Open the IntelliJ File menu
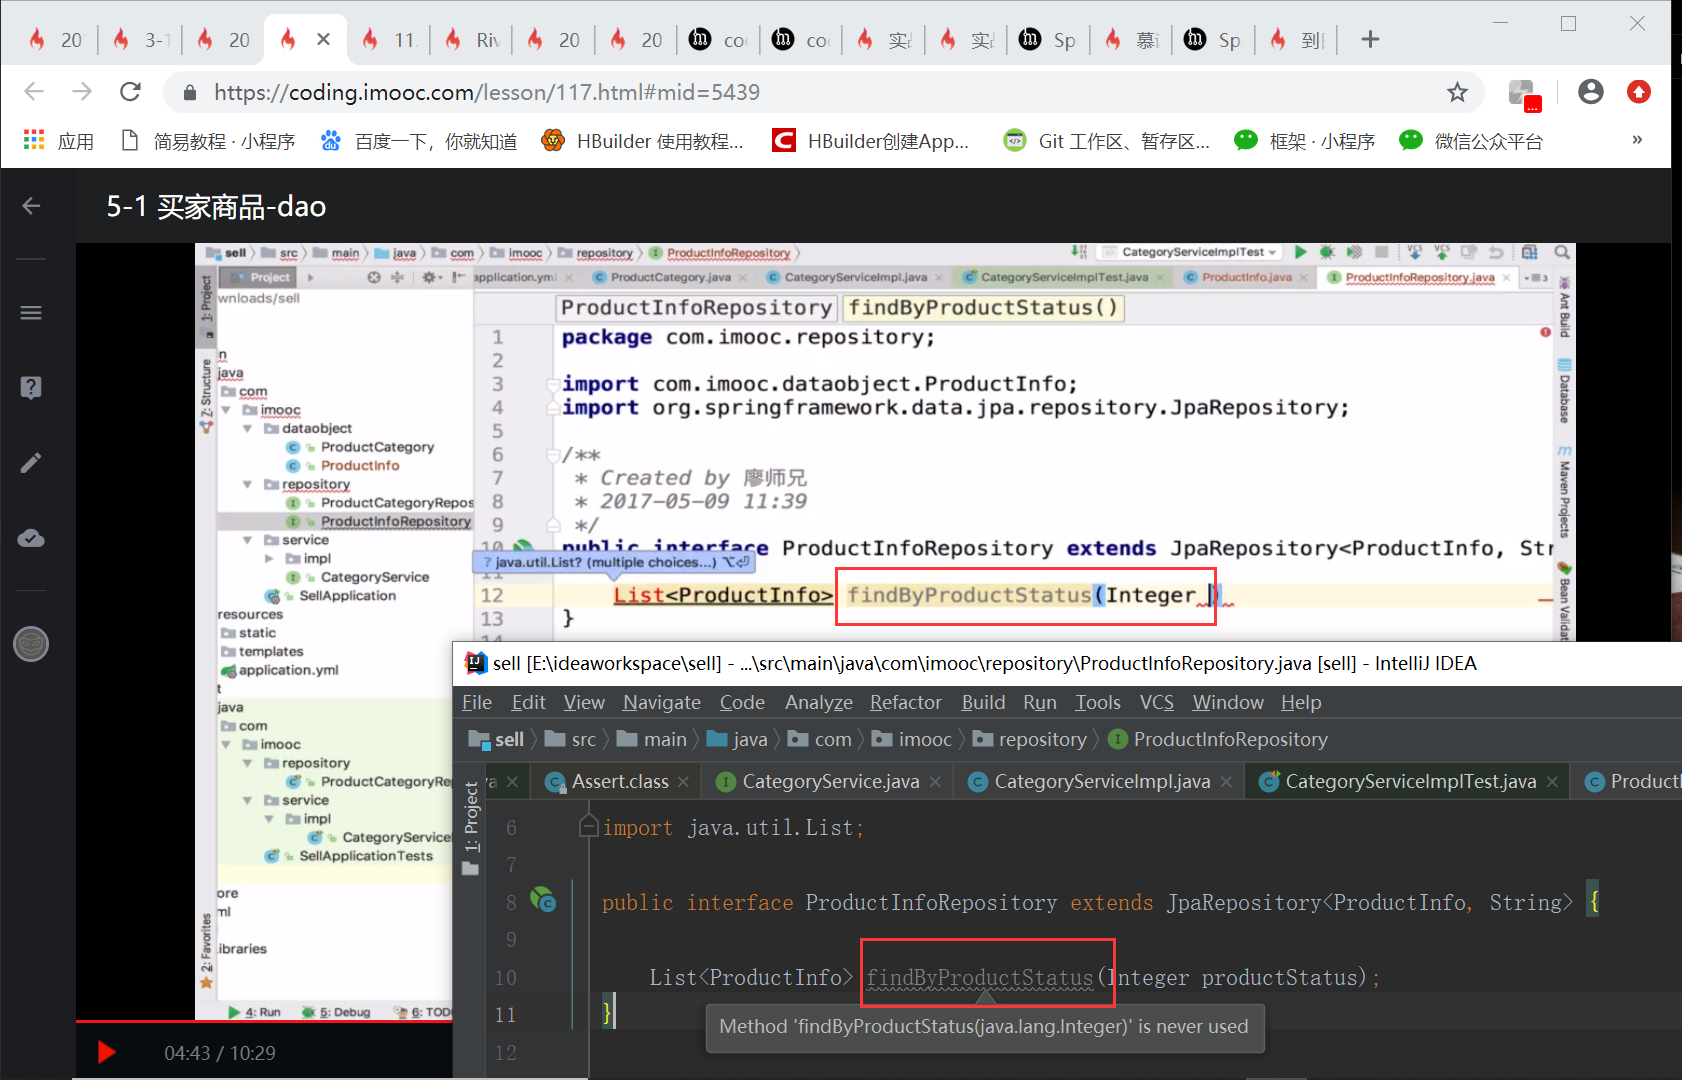This screenshot has width=1682, height=1080. point(477,703)
